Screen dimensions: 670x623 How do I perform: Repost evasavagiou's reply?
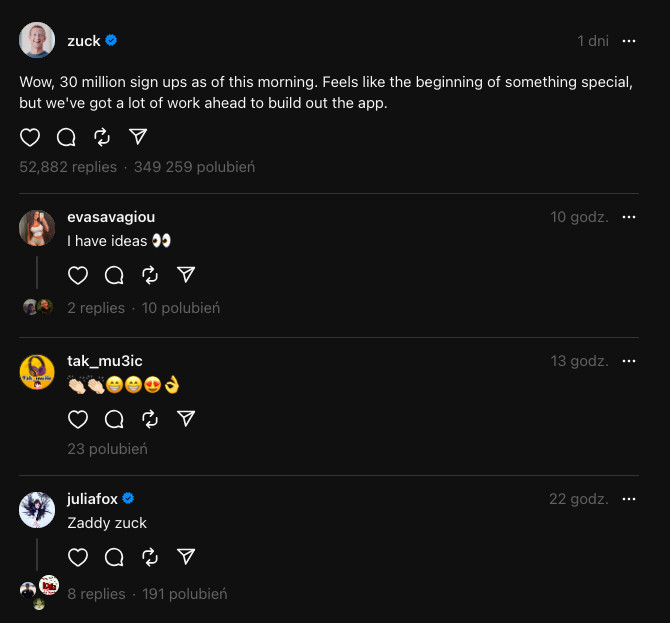tap(150, 275)
